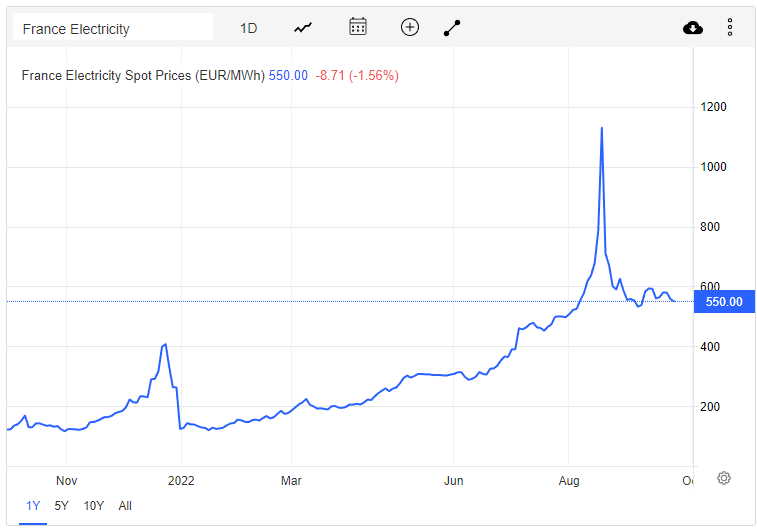The image size is (757, 528).
Task: Click the blue 550.00 value in legend
Action: click(x=288, y=76)
